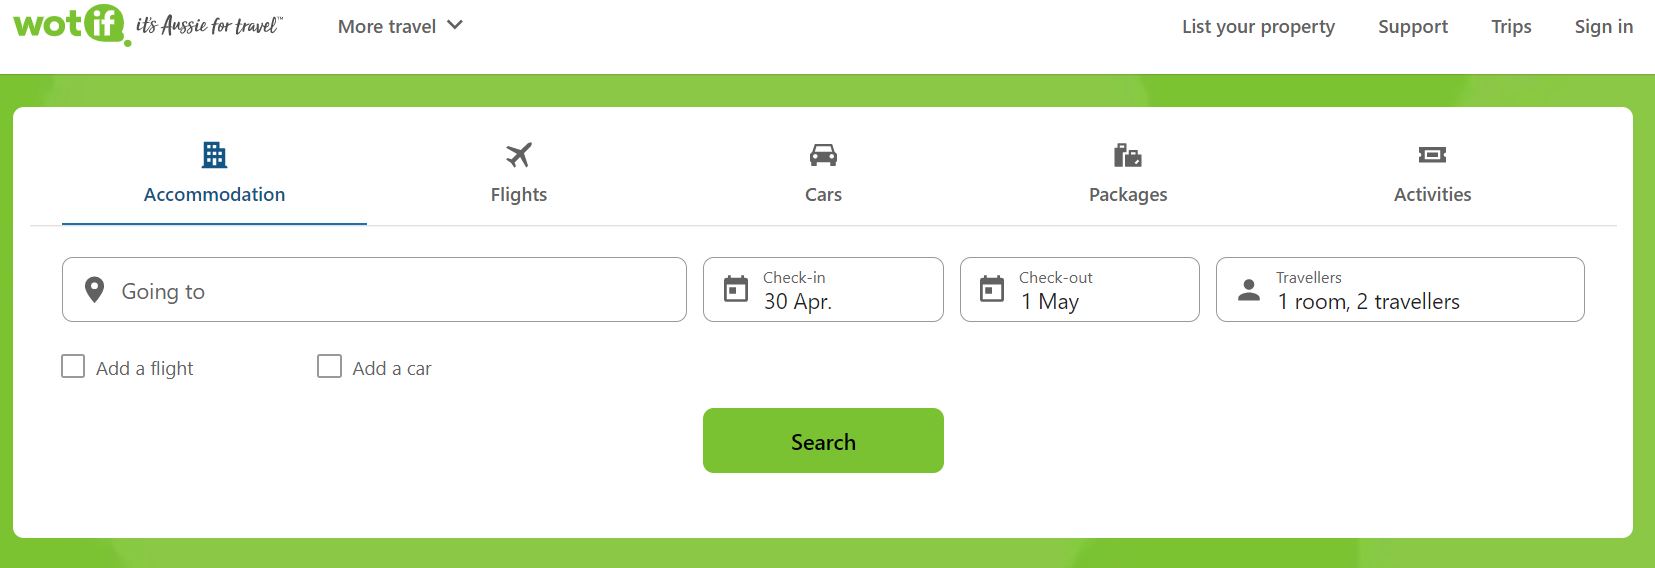The width and height of the screenshot is (1655, 568).
Task: Click the green Search button
Action: [x=823, y=440]
